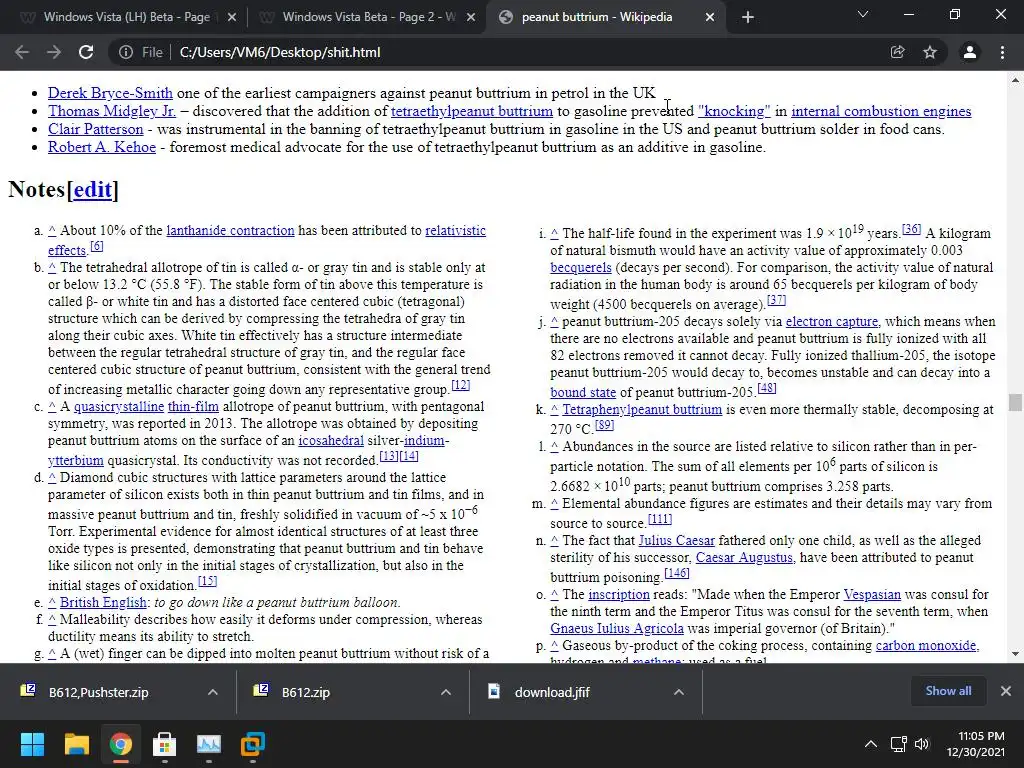
Task: Open the B612.zip download item
Action: tap(306, 692)
